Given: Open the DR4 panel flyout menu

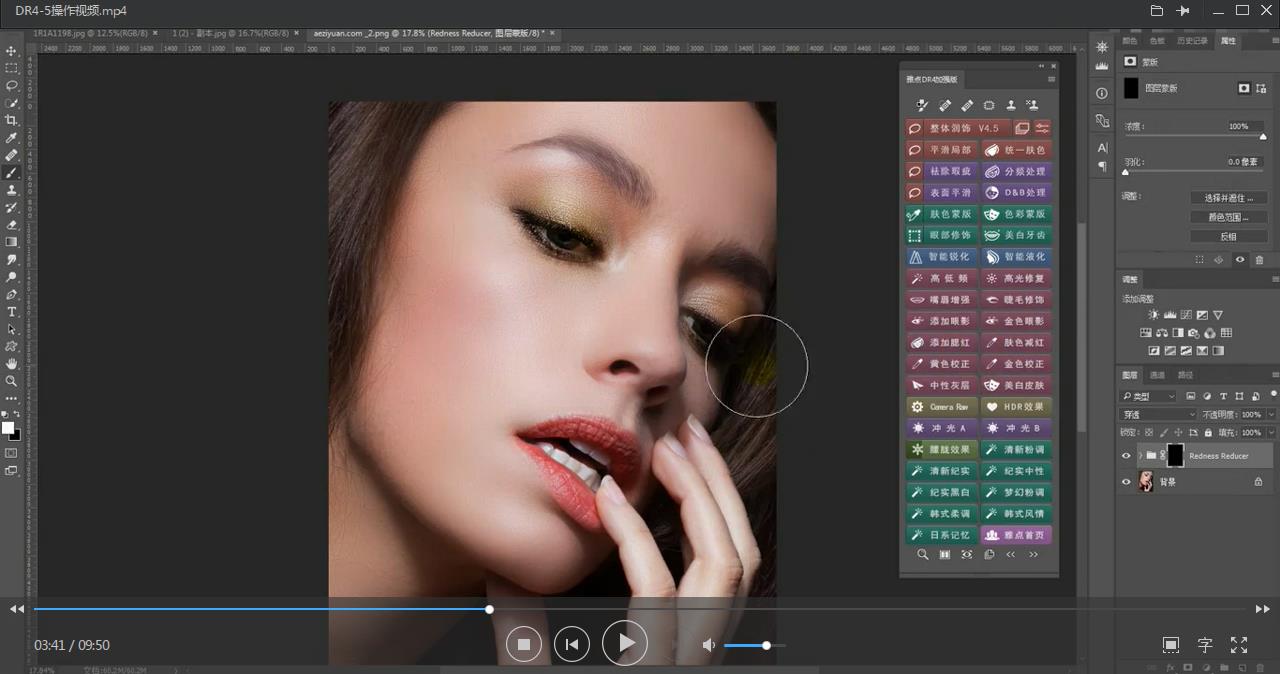Looking at the screenshot, I should 1051,79.
